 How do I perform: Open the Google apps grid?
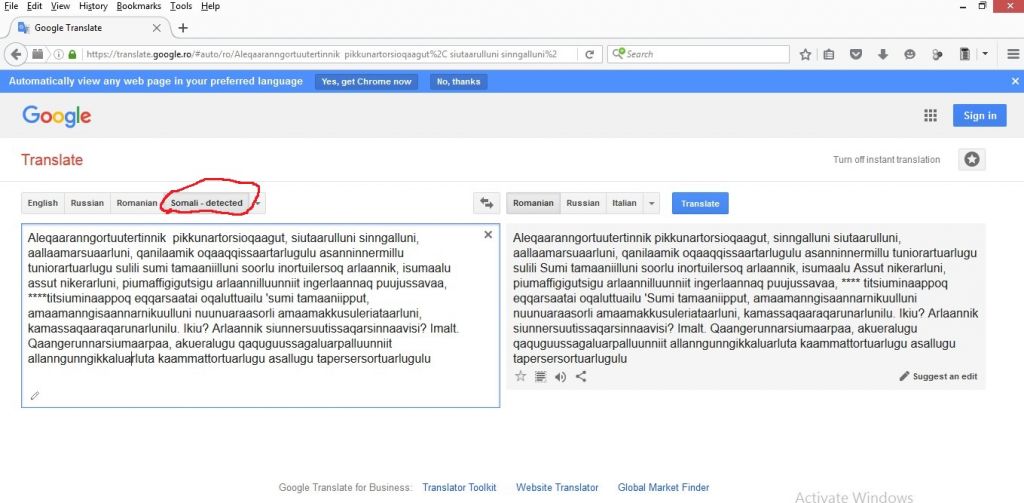(x=931, y=116)
